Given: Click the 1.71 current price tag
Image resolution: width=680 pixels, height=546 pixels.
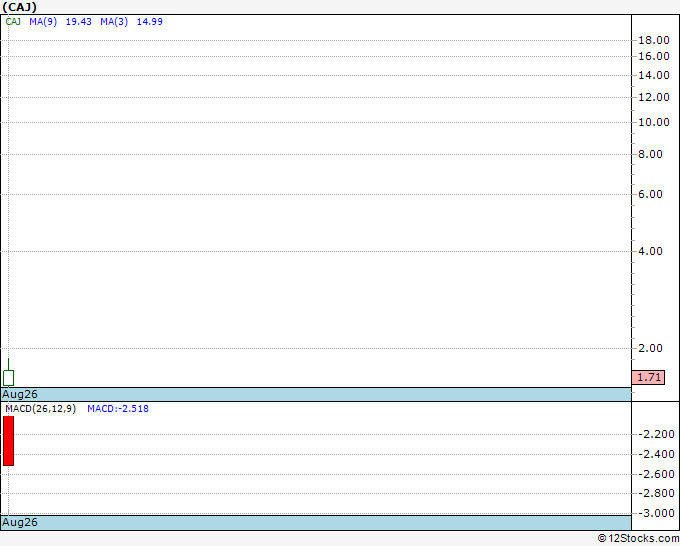Looking at the screenshot, I should click(x=648, y=377).
